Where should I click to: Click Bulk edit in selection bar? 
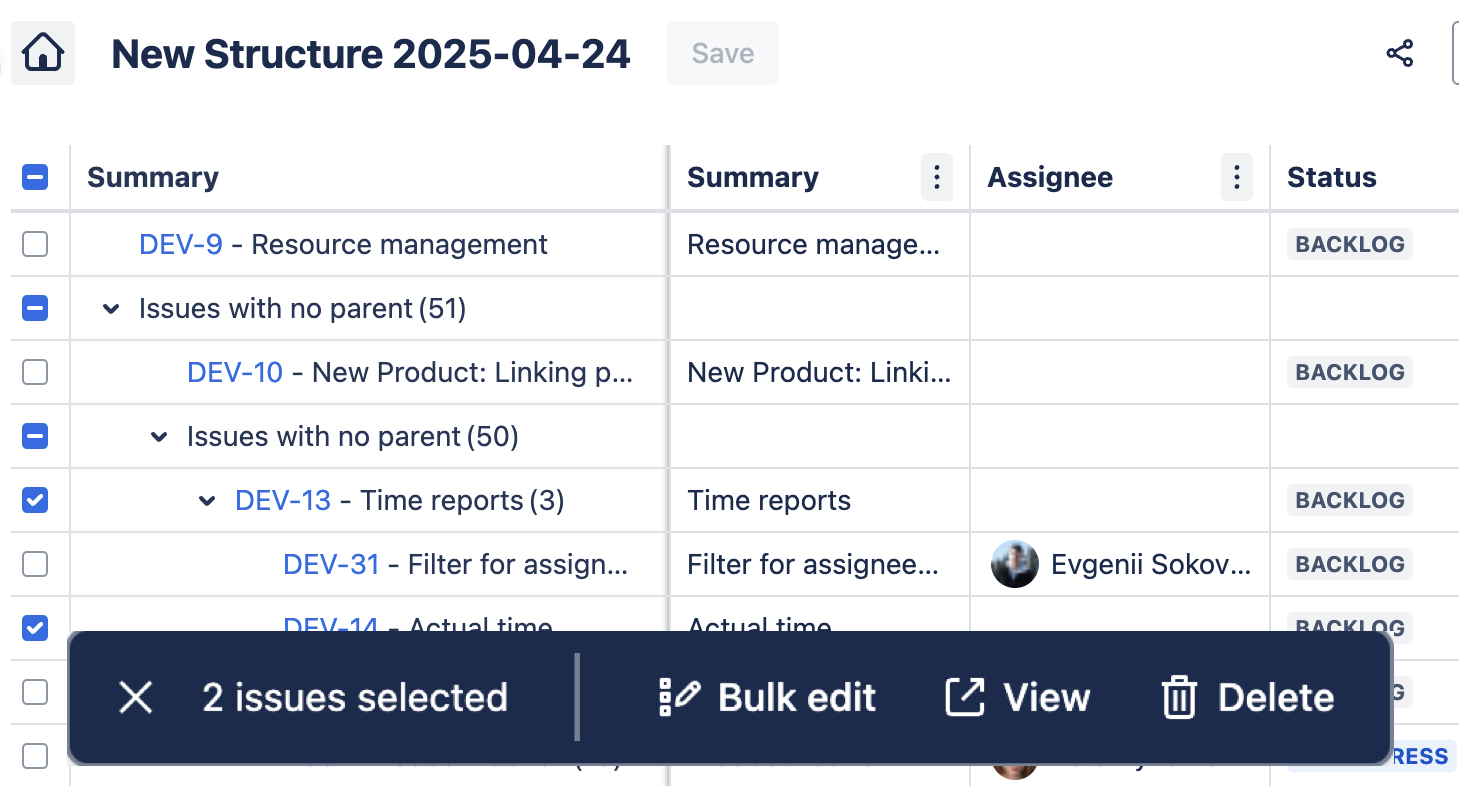click(767, 698)
